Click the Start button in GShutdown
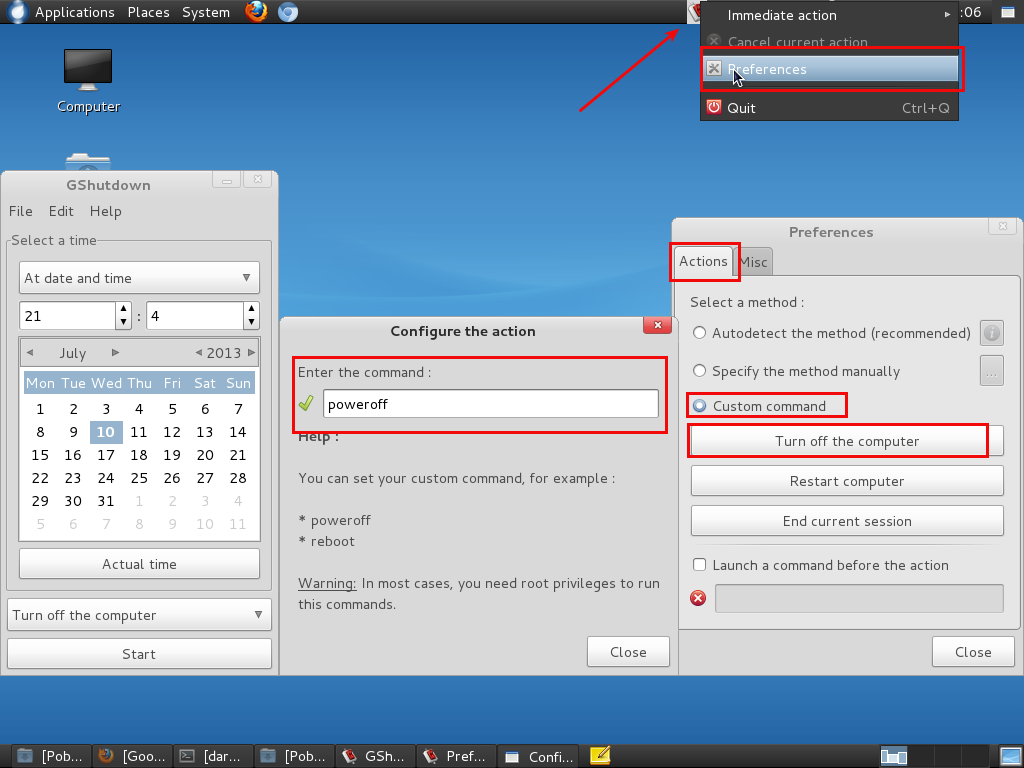The width and height of the screenshot is (1024, 768). 139,654
